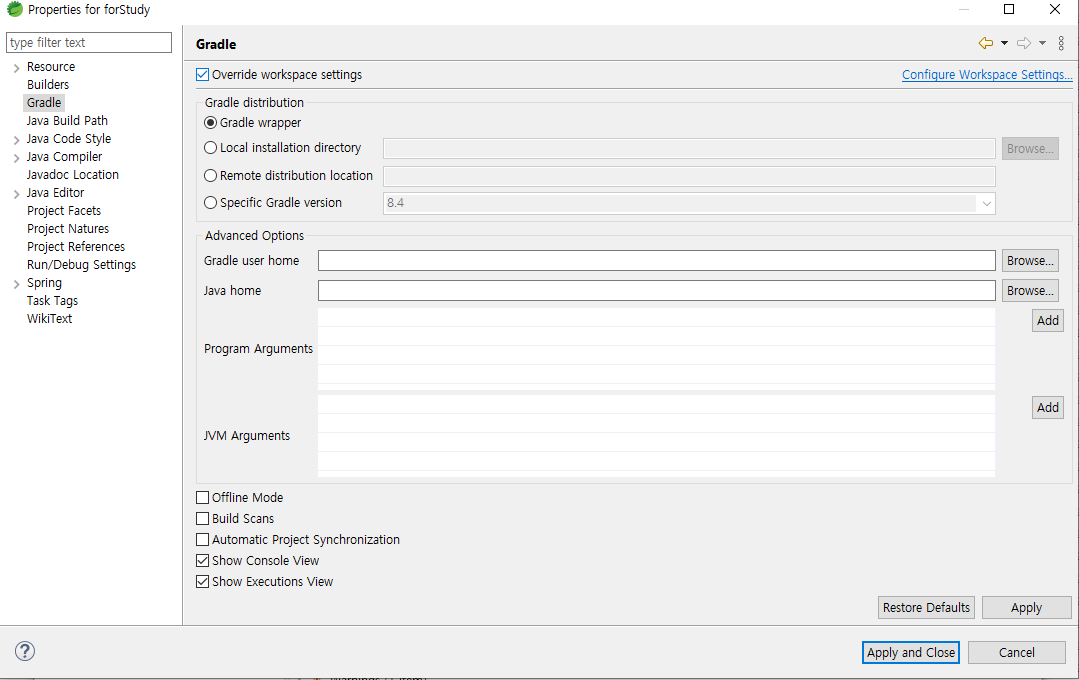The image size is (1079, 680).
Task: Browse for Java home directory
Action: click(1029, 290)
